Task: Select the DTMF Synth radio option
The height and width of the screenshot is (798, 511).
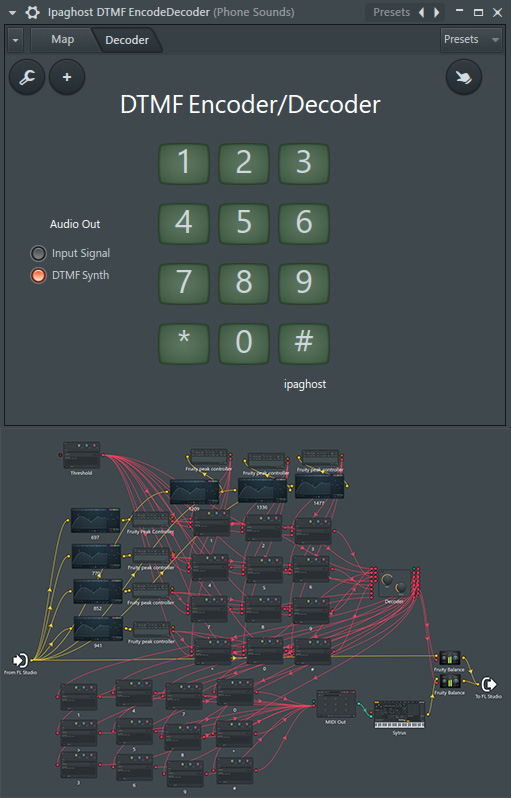Action: (x=38, y=275)
